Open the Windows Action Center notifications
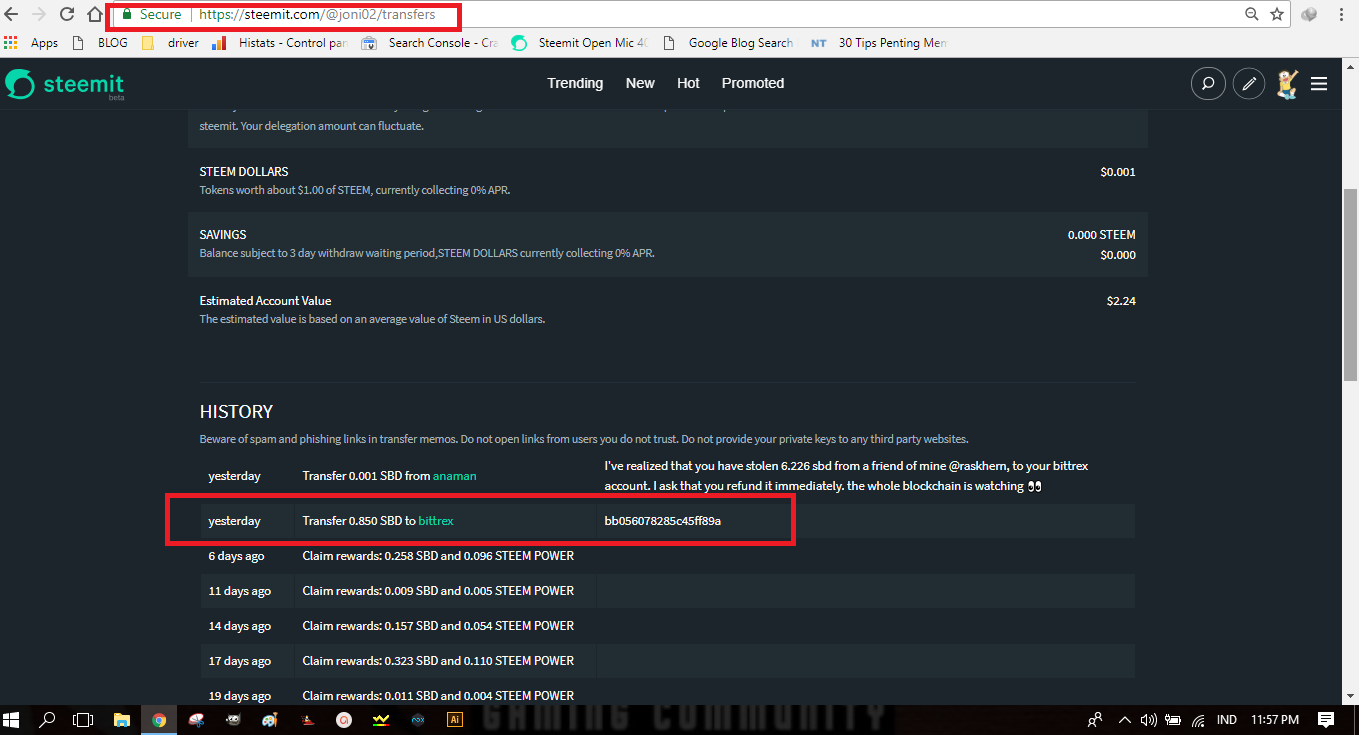 1326,719
